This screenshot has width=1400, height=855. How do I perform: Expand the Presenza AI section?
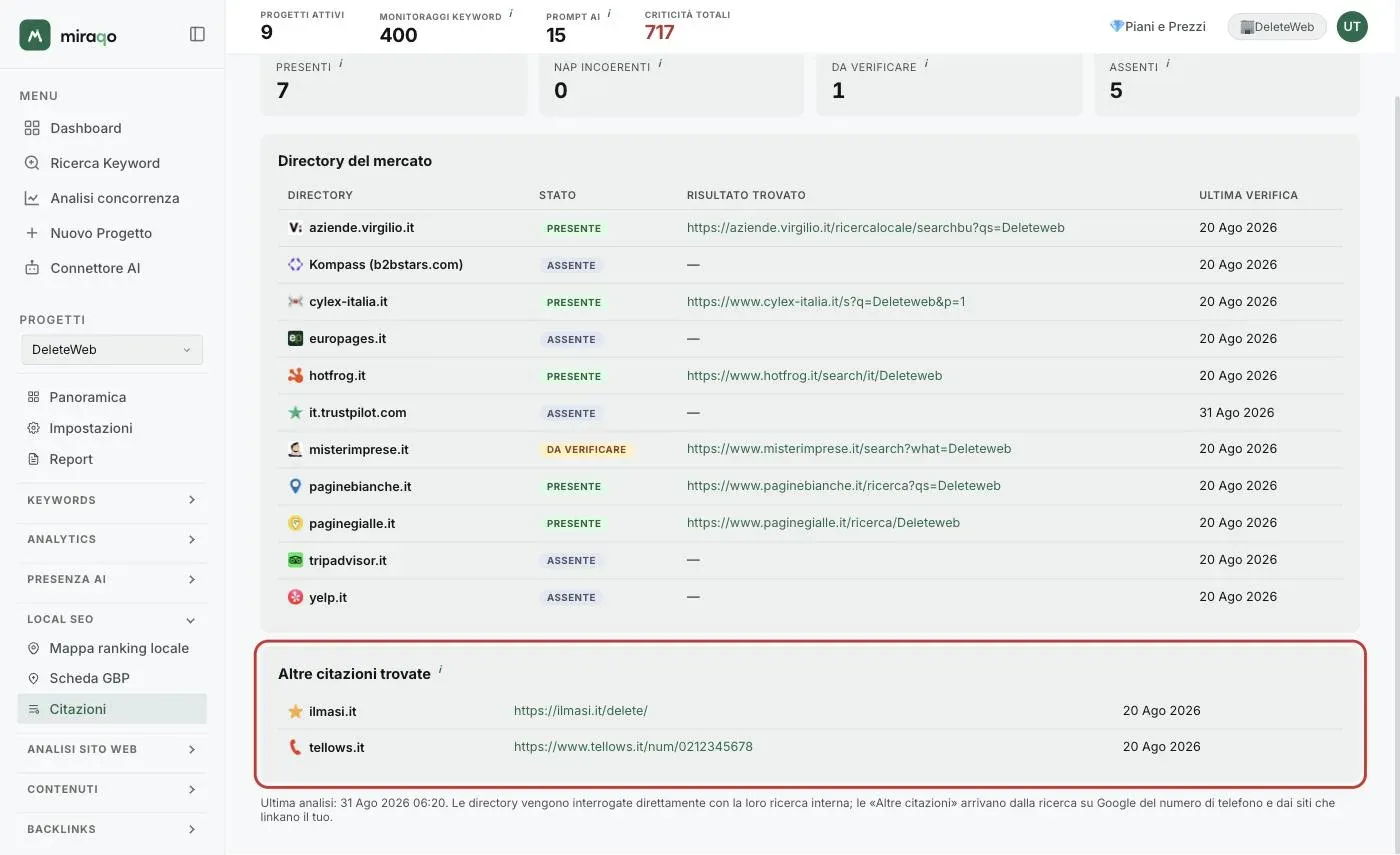[x=112, y=580]
